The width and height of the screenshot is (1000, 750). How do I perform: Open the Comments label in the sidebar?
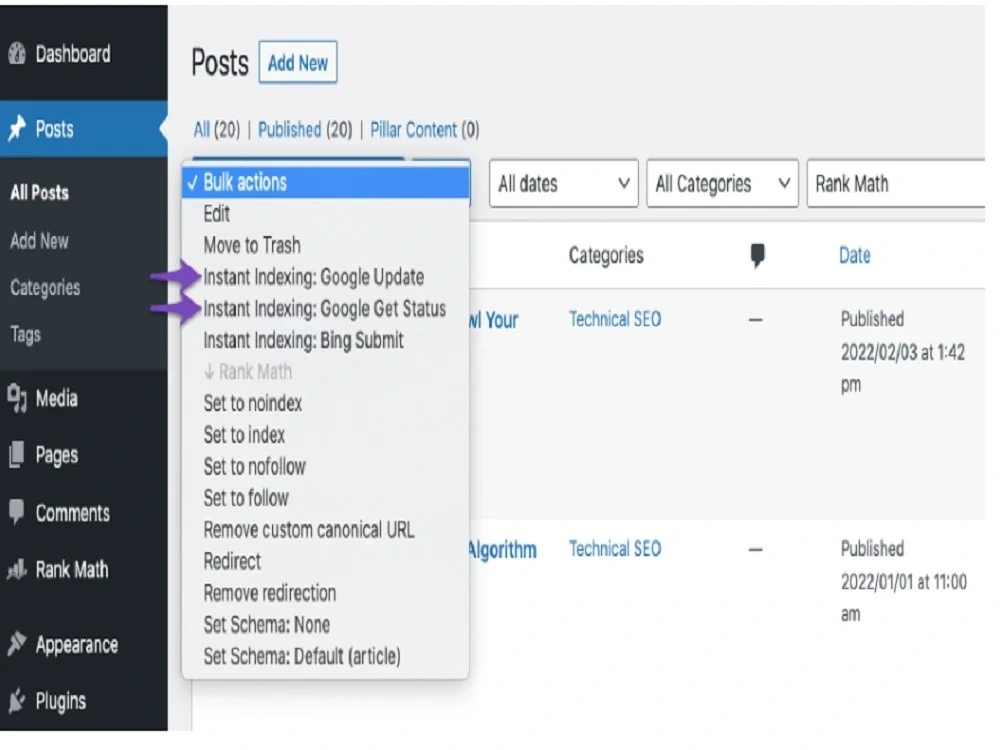[73, 513]
